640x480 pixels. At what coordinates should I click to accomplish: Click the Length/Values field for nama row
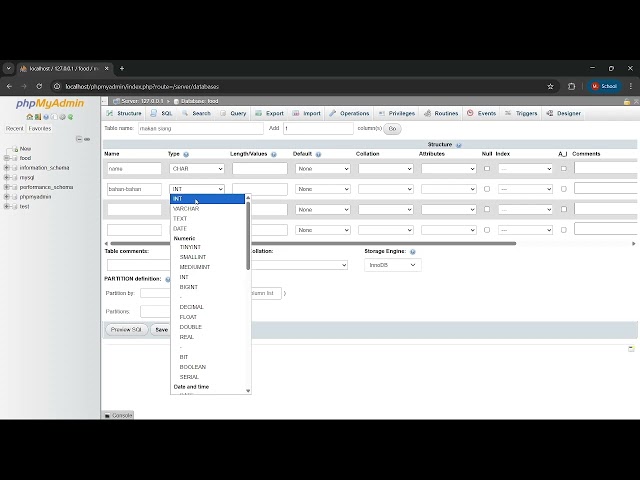tap(260, 169)
